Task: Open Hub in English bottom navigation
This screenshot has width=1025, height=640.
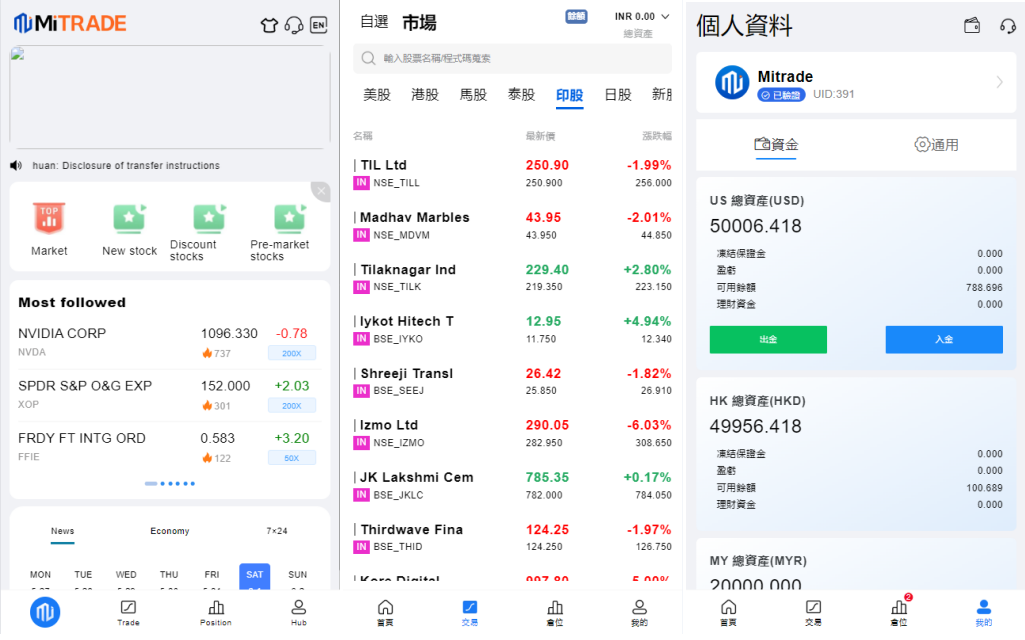Action: coord(299,613)
